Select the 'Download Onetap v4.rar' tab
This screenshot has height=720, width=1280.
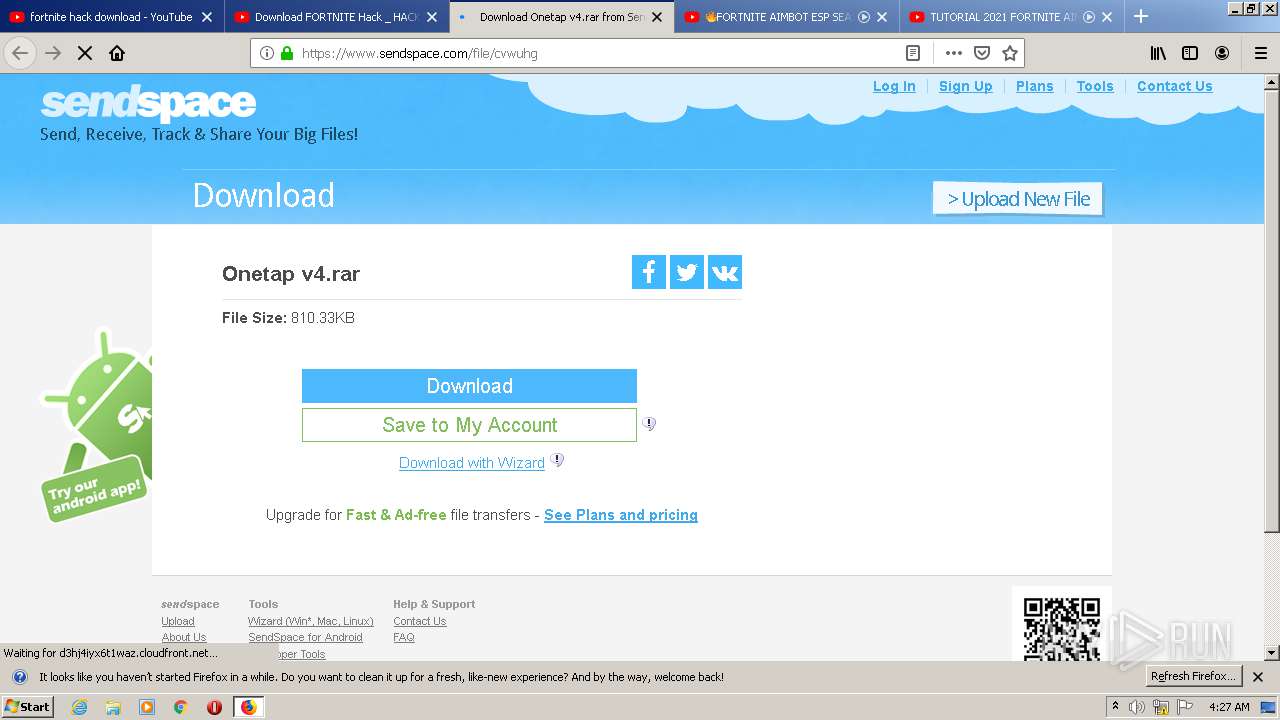click(x=561, y=17)
